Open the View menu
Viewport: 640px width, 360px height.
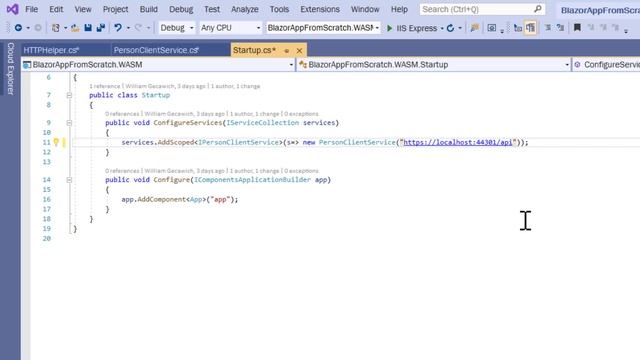[x=83, y=9]
